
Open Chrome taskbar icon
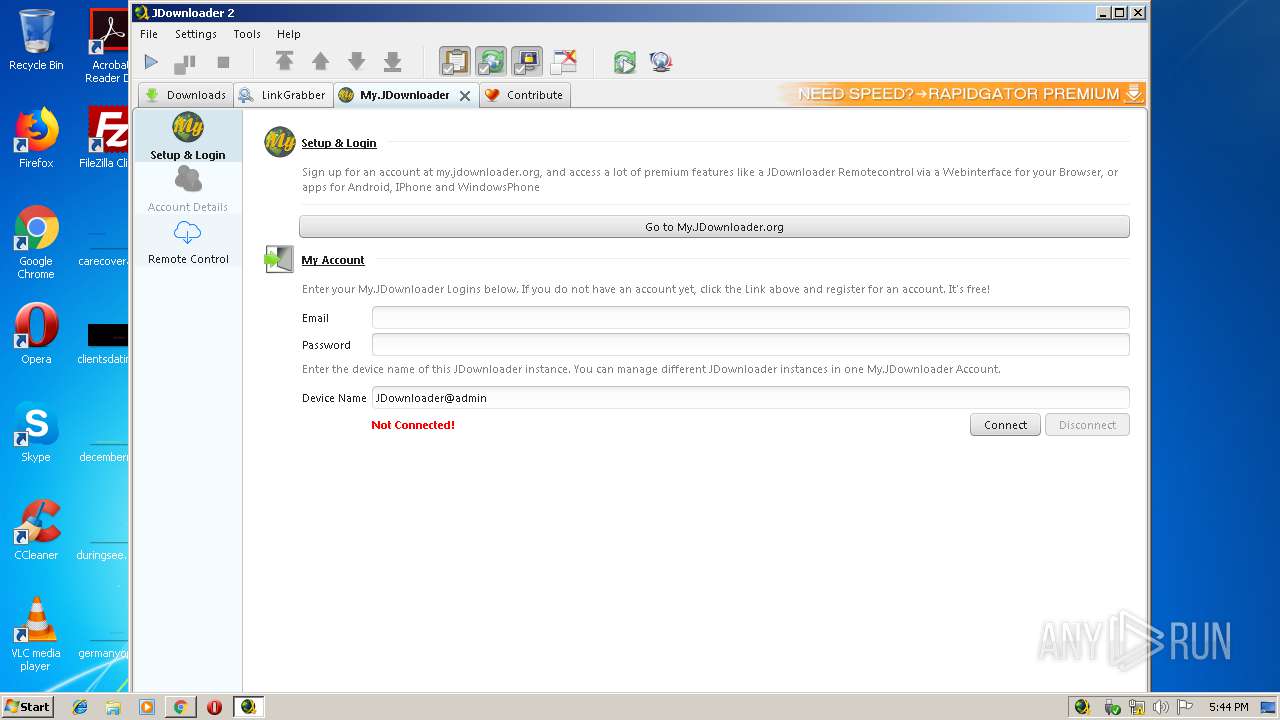click(180, 707)
